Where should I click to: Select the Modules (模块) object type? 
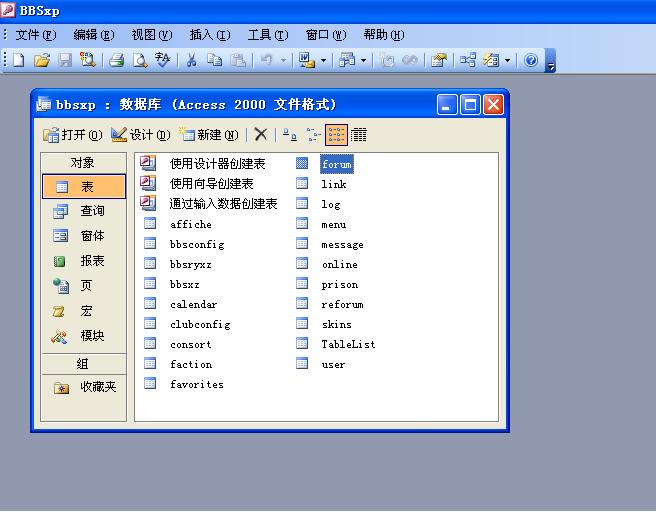pos(84,336)
